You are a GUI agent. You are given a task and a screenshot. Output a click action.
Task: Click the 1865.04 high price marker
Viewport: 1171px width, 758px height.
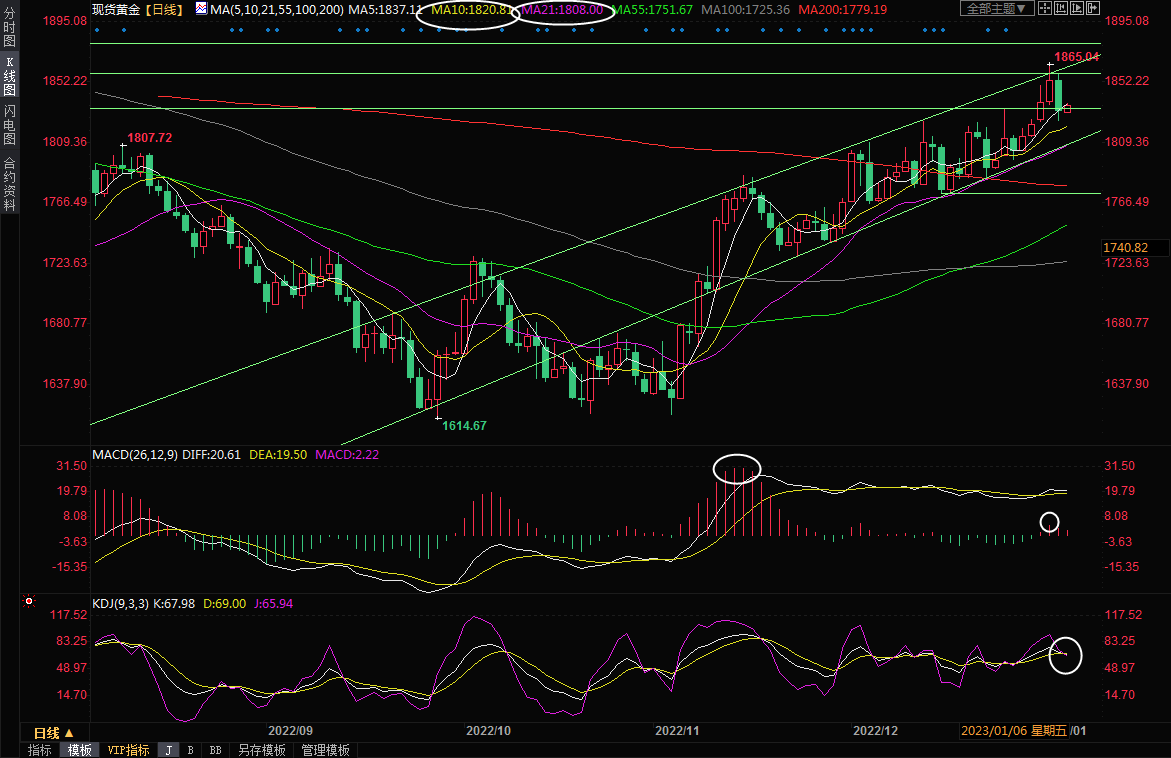1076,57
